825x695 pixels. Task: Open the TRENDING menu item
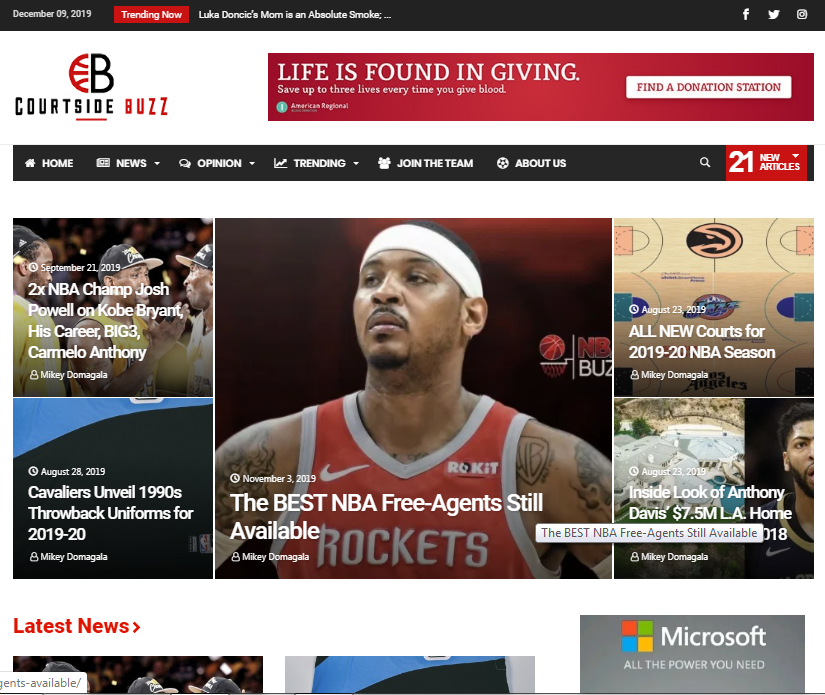tap(319, 163)
